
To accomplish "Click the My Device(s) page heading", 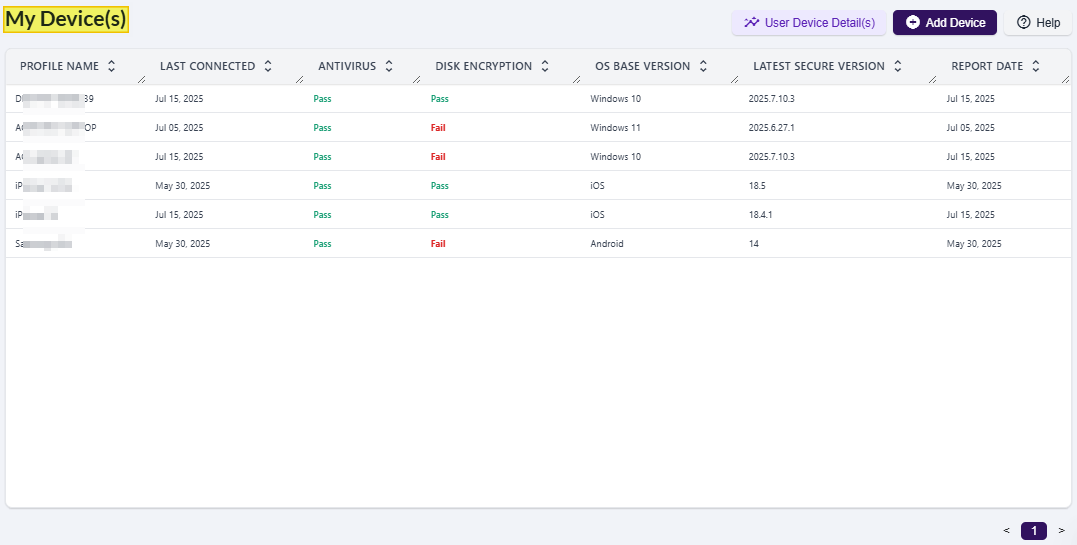I will (x=66, y=18).
